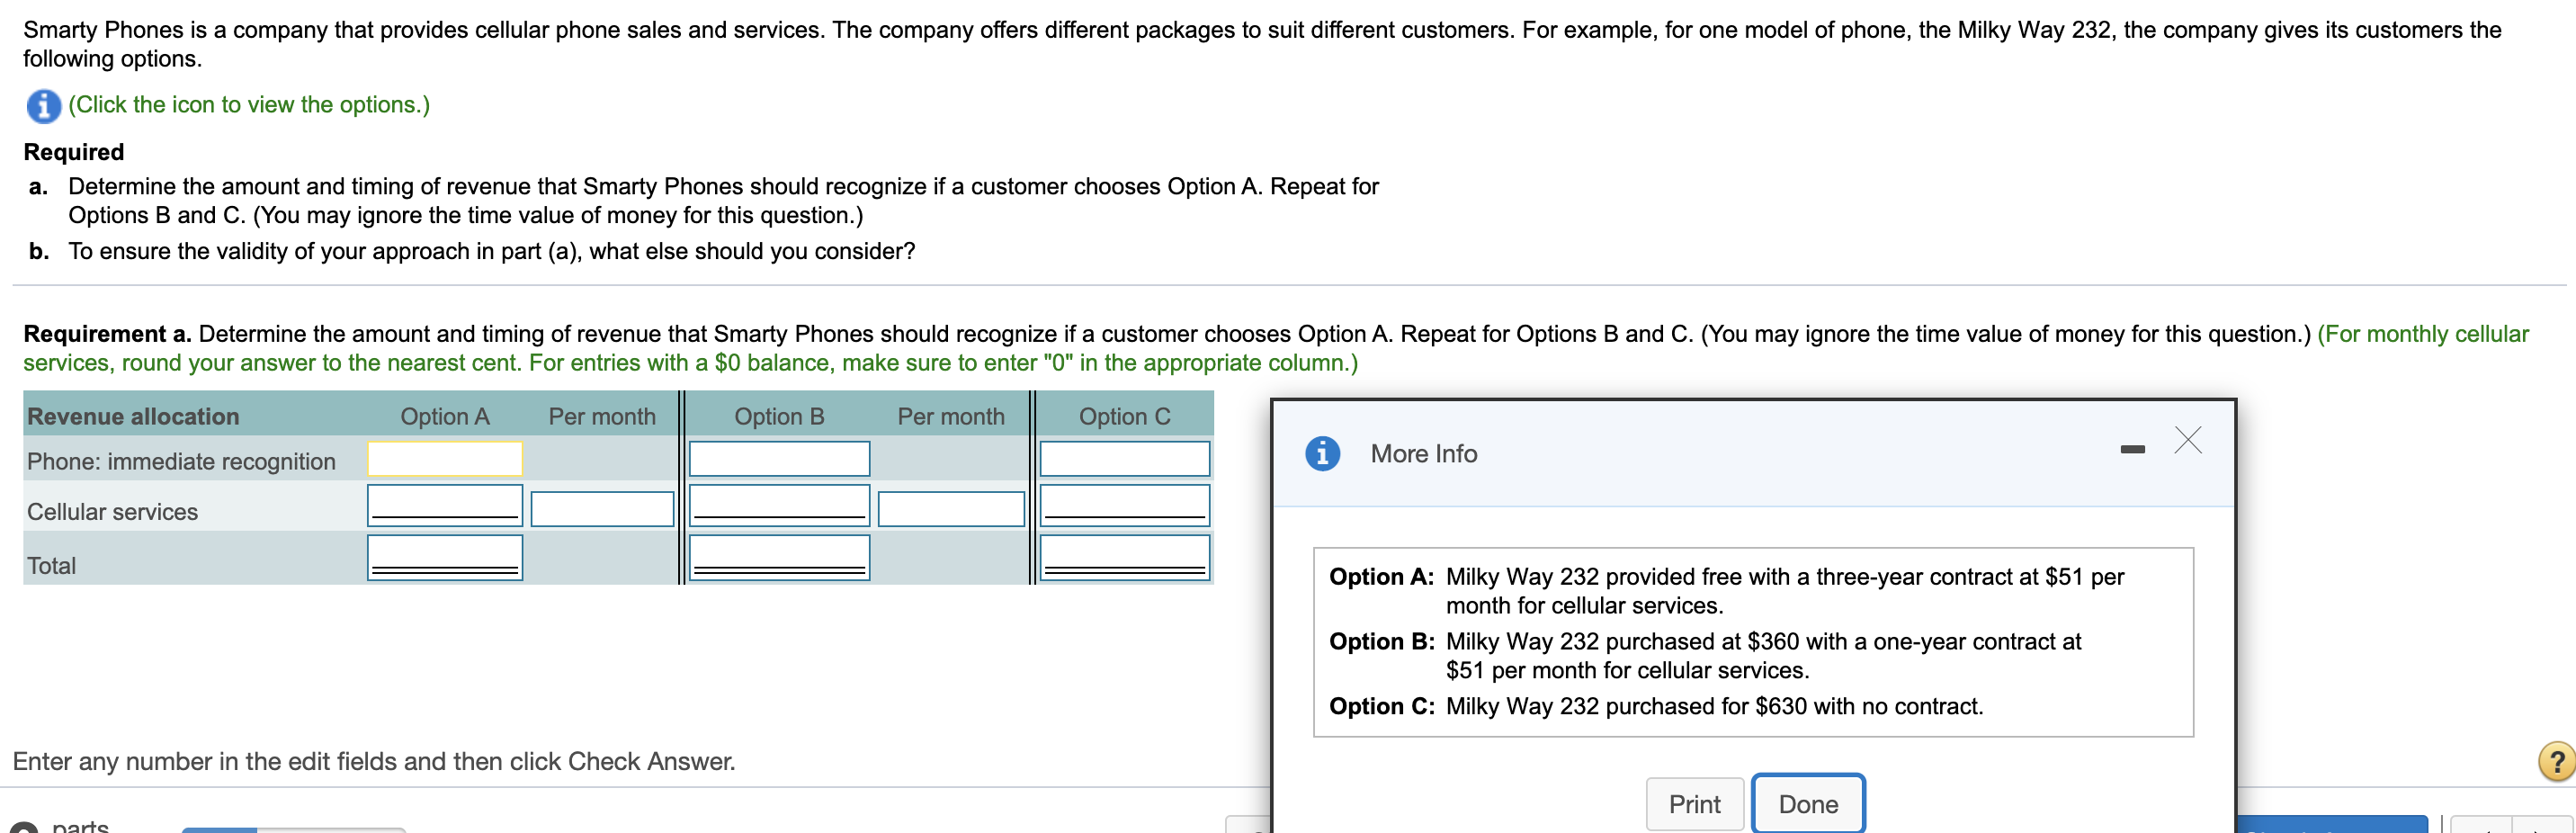Click the 'Per month' header next to Option A

pyautogui.click(x=602, y=416)
